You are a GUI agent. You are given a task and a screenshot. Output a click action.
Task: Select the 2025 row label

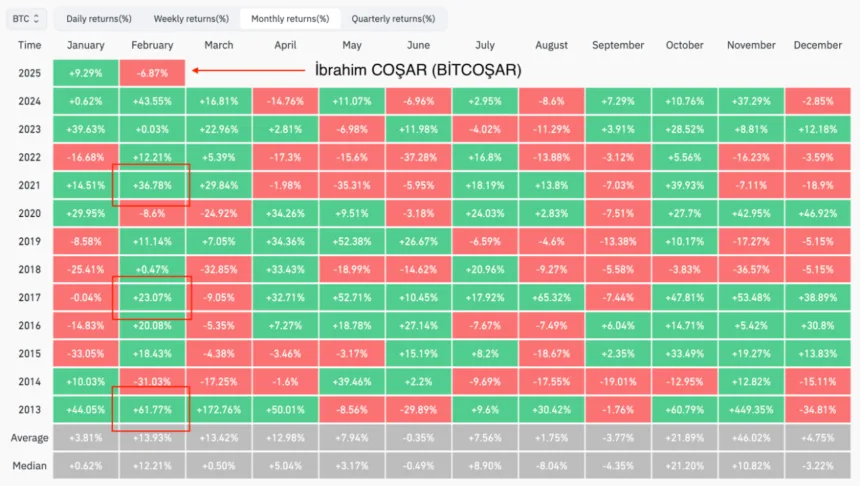29,73
